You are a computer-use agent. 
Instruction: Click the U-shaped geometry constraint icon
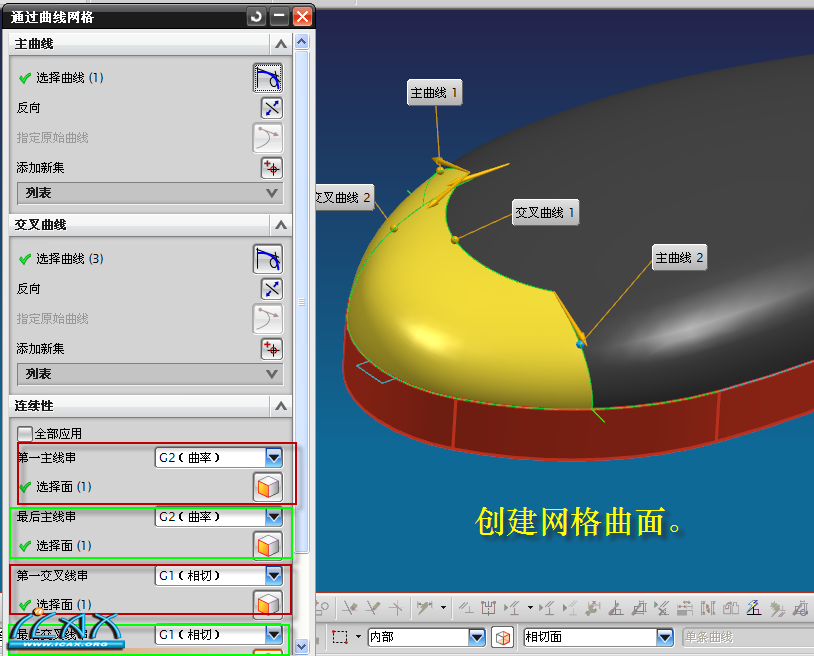point(488,607)
